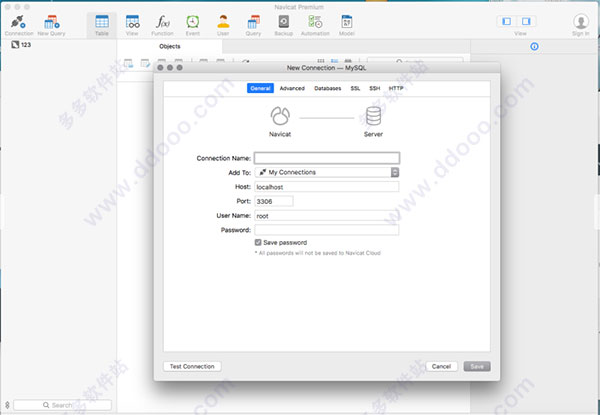Open the Automation toolbar icon
The height and width of the screenshot is (415, 600).
(x=315, y=22)
